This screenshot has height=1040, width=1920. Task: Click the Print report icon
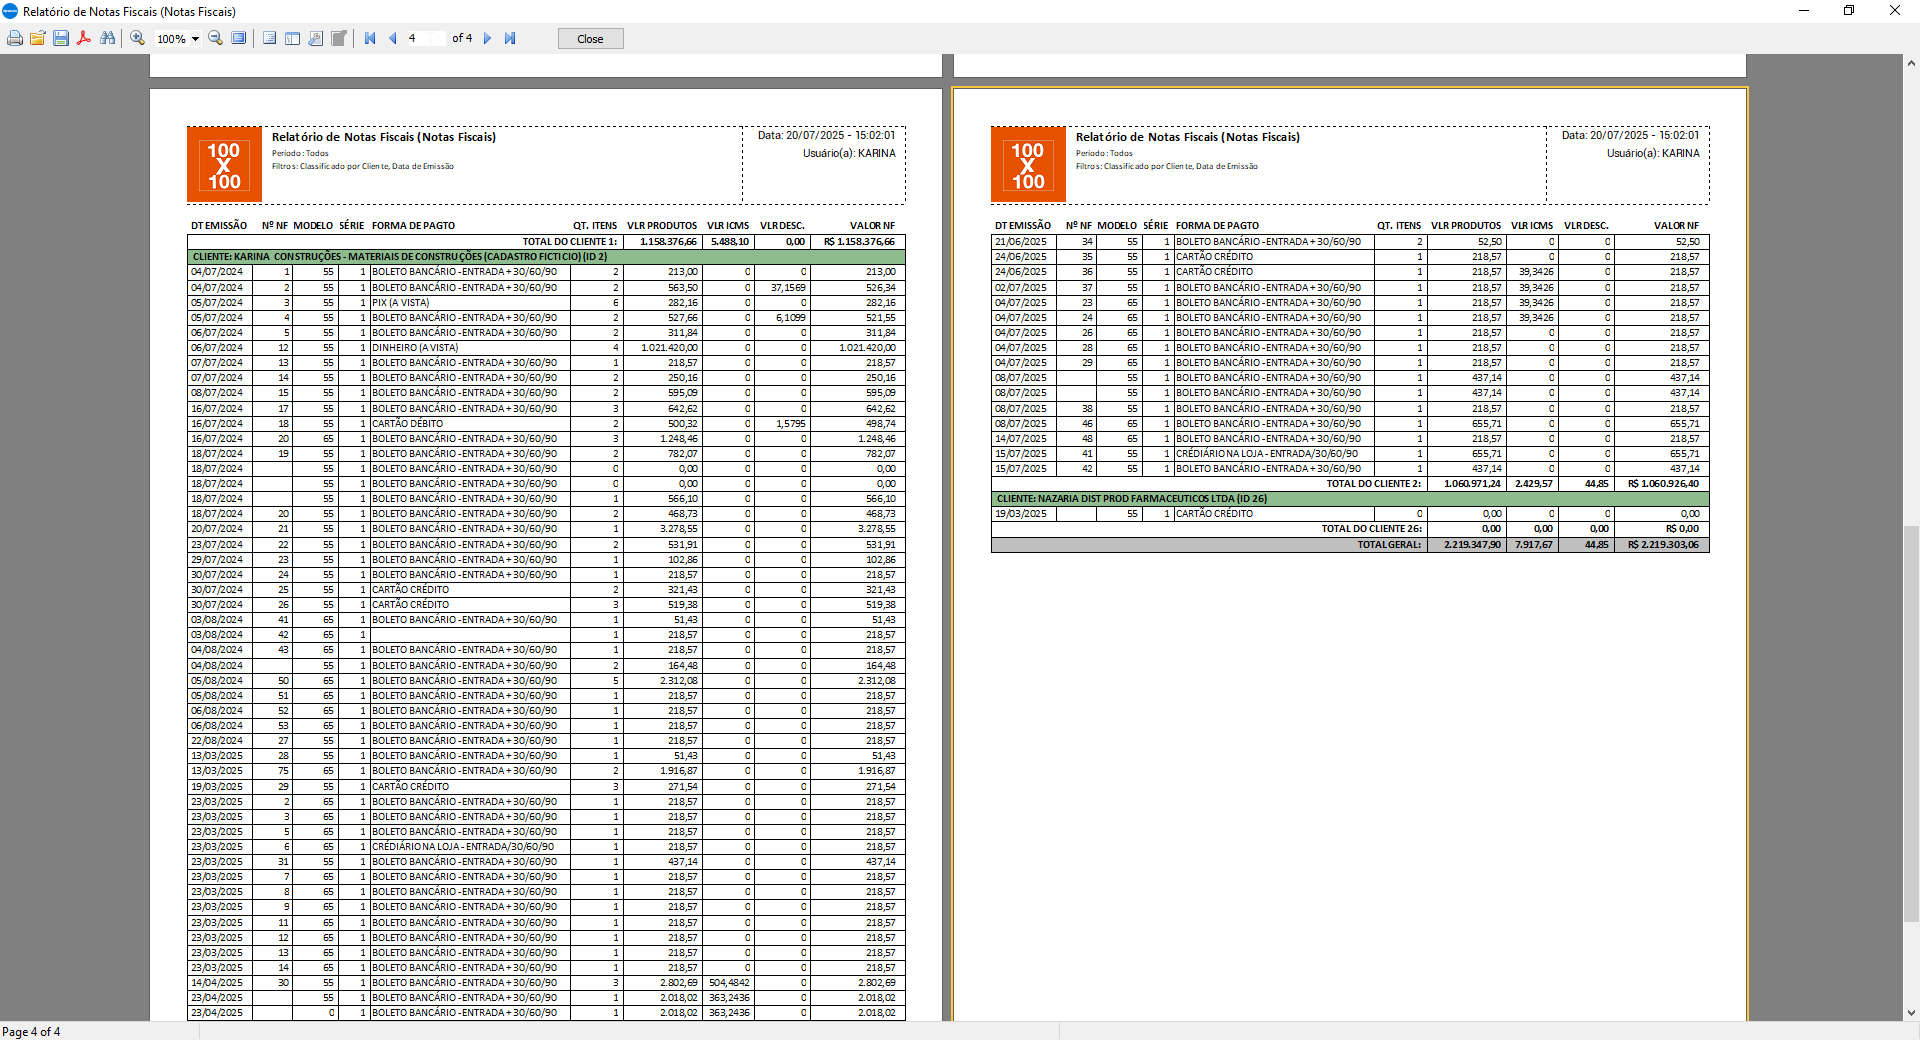pos(15,39)
